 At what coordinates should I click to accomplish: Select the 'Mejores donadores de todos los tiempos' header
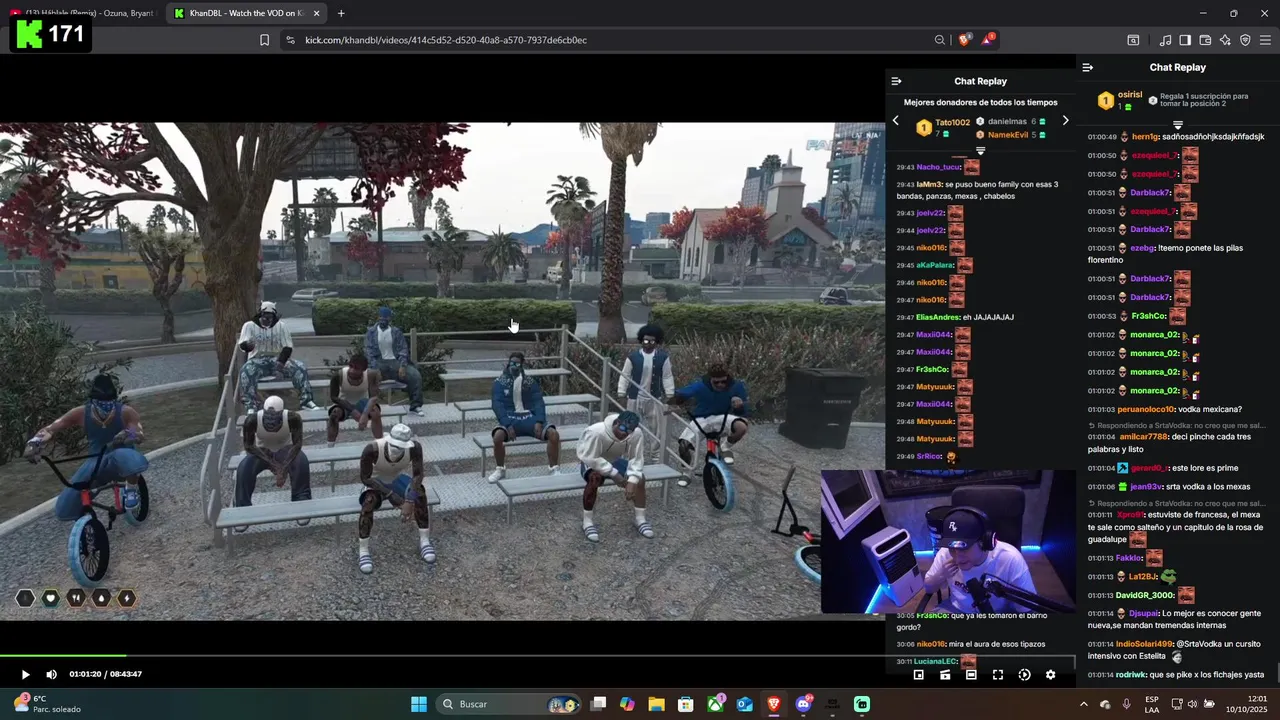[980, 102]
